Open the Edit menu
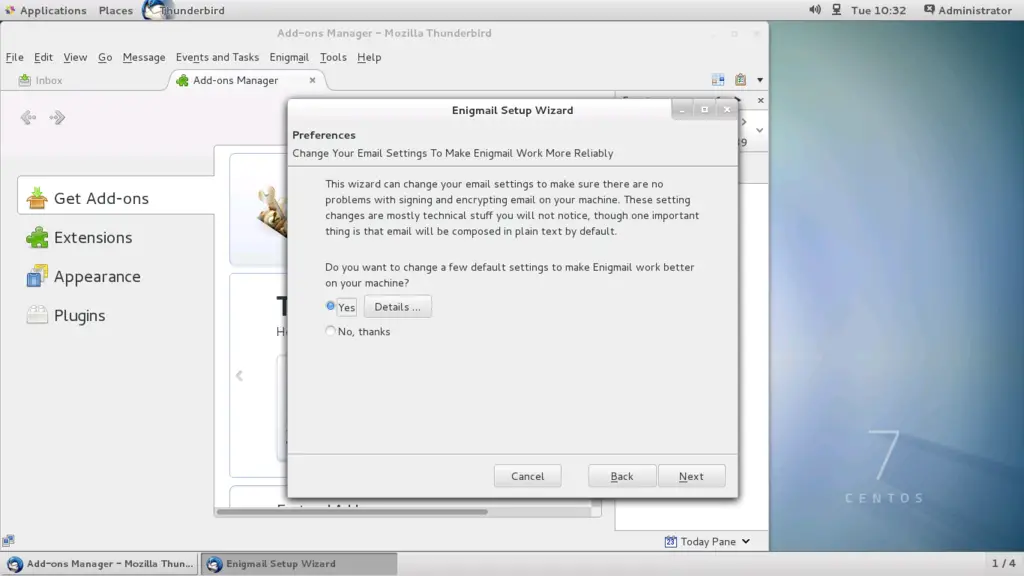This screenshot has width=1024, height=576. coord(43,57)
